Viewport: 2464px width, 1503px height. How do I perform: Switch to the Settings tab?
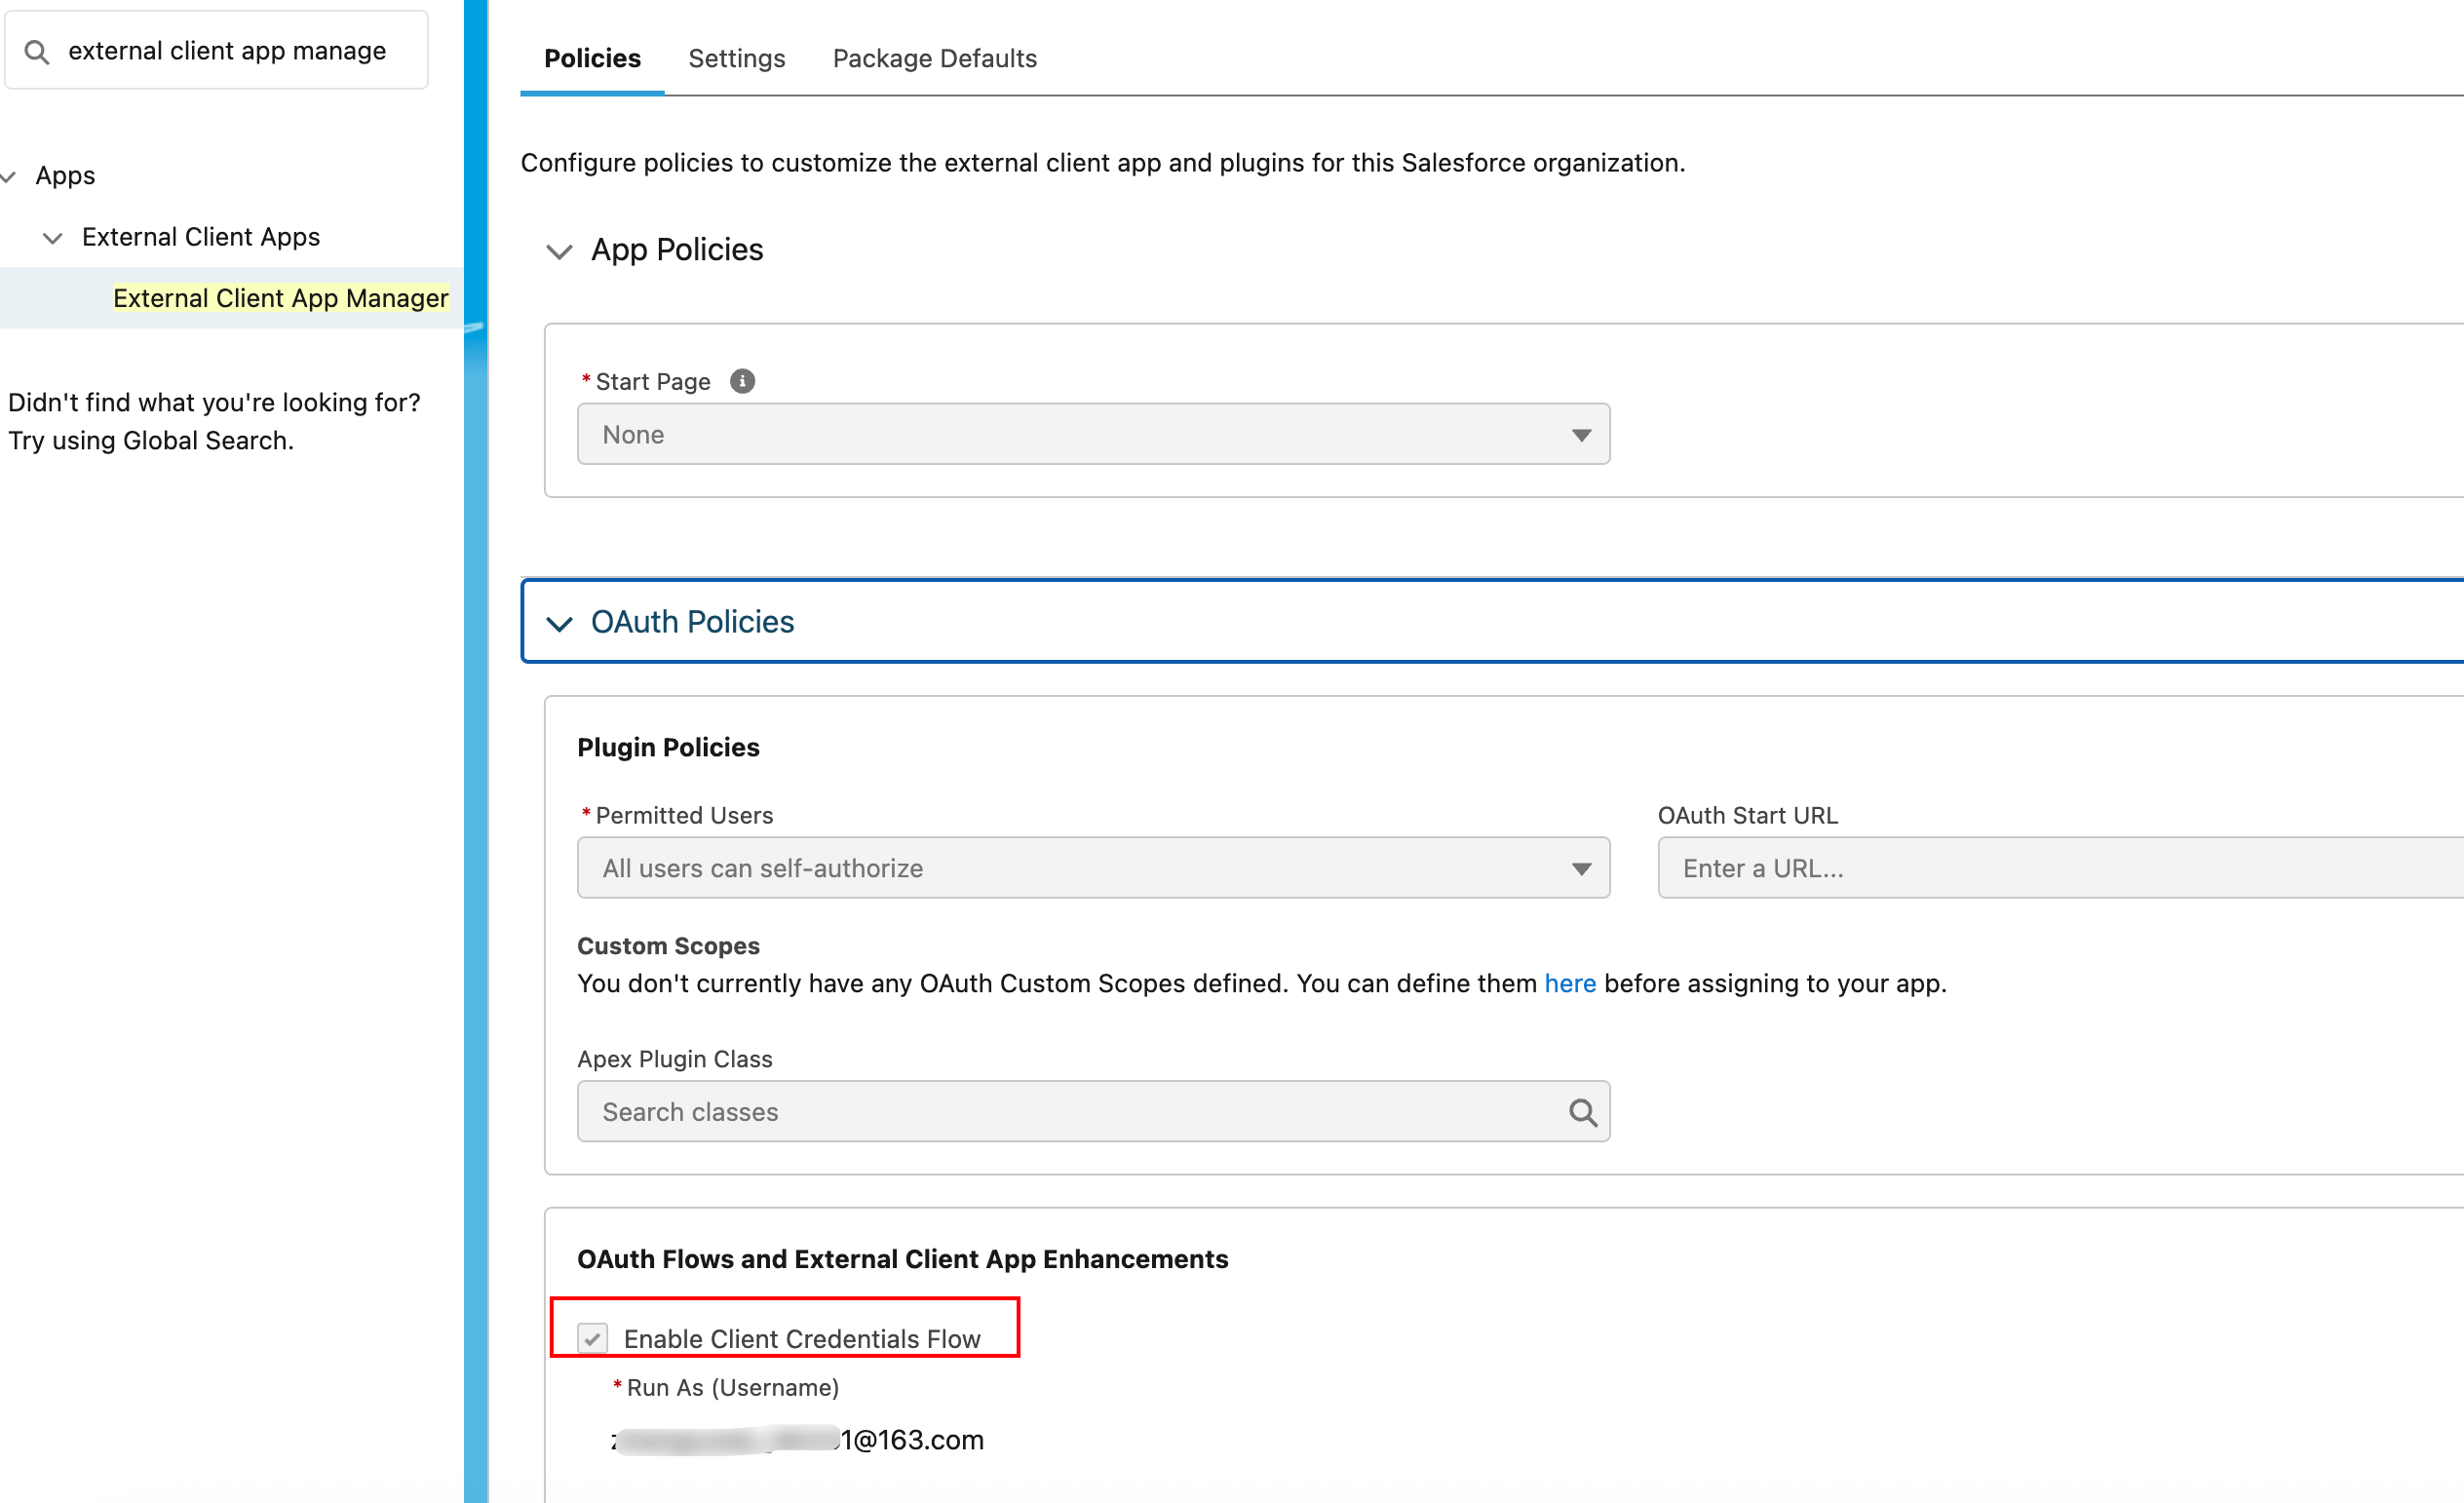click(x=736, y=59)
